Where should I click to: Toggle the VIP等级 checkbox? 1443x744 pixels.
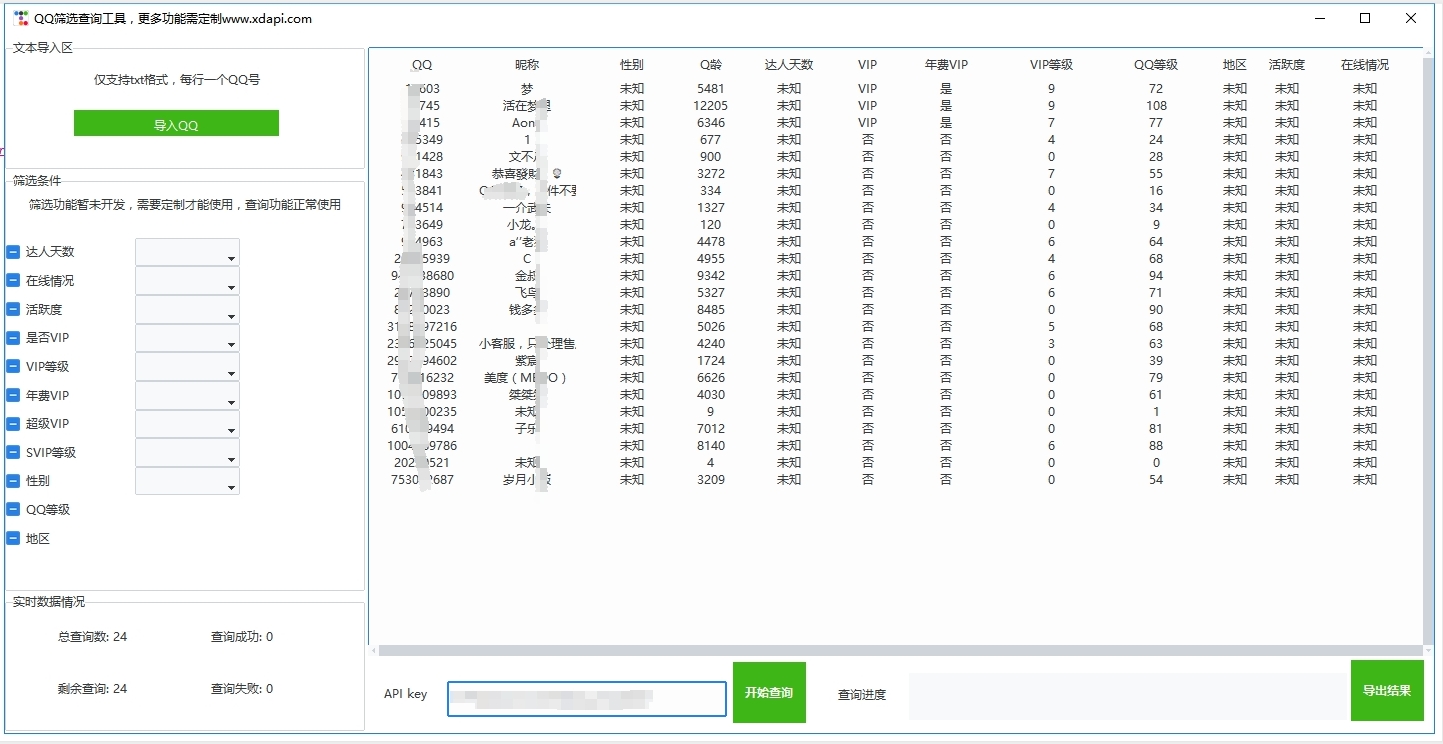(13, 367)
